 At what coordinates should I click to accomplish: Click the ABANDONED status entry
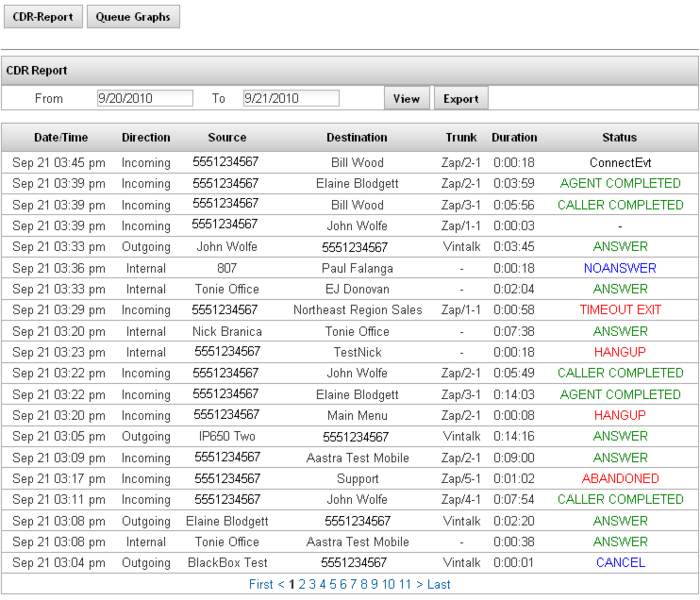pyautogui.click(x=620, y=479)
